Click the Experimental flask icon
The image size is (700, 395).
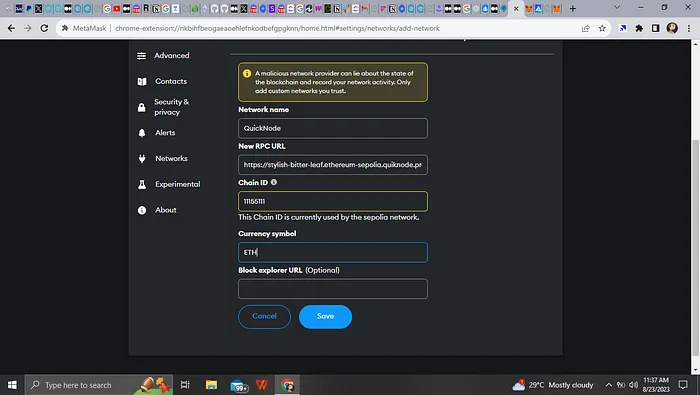pos(142,184)
